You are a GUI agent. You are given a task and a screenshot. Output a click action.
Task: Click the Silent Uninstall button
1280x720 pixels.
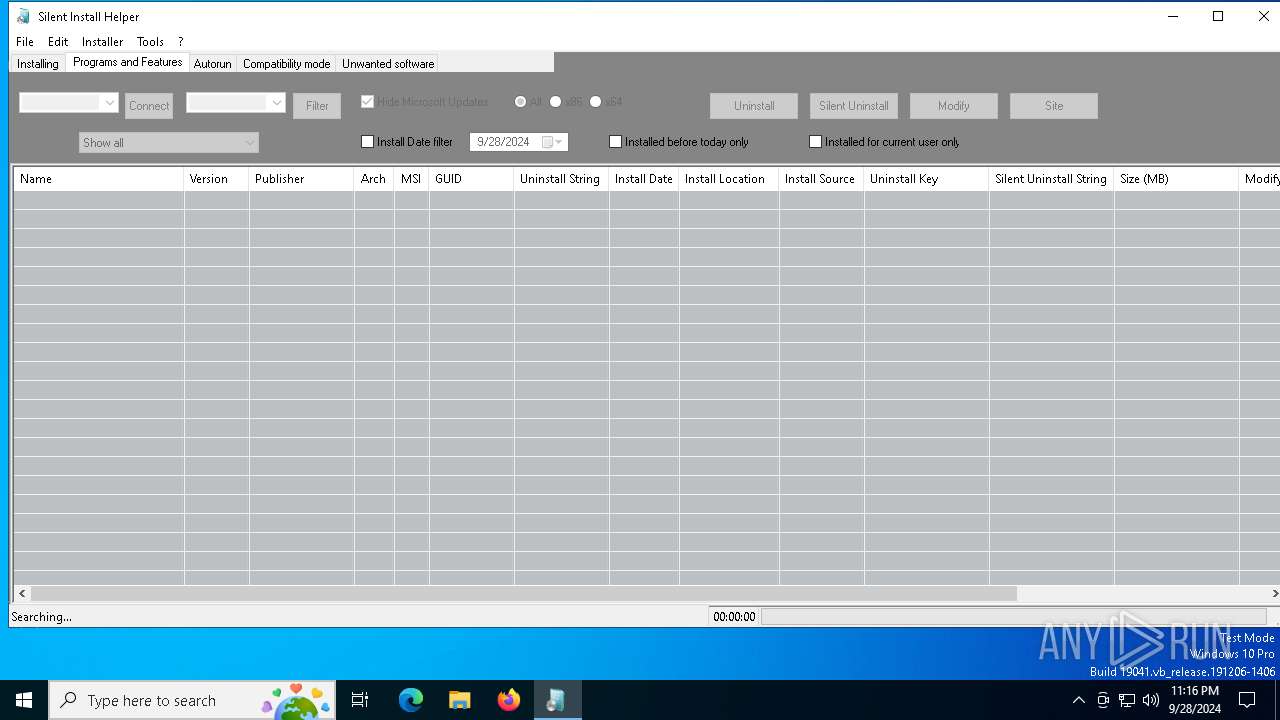pyautogui.click(x=854, y=106)
